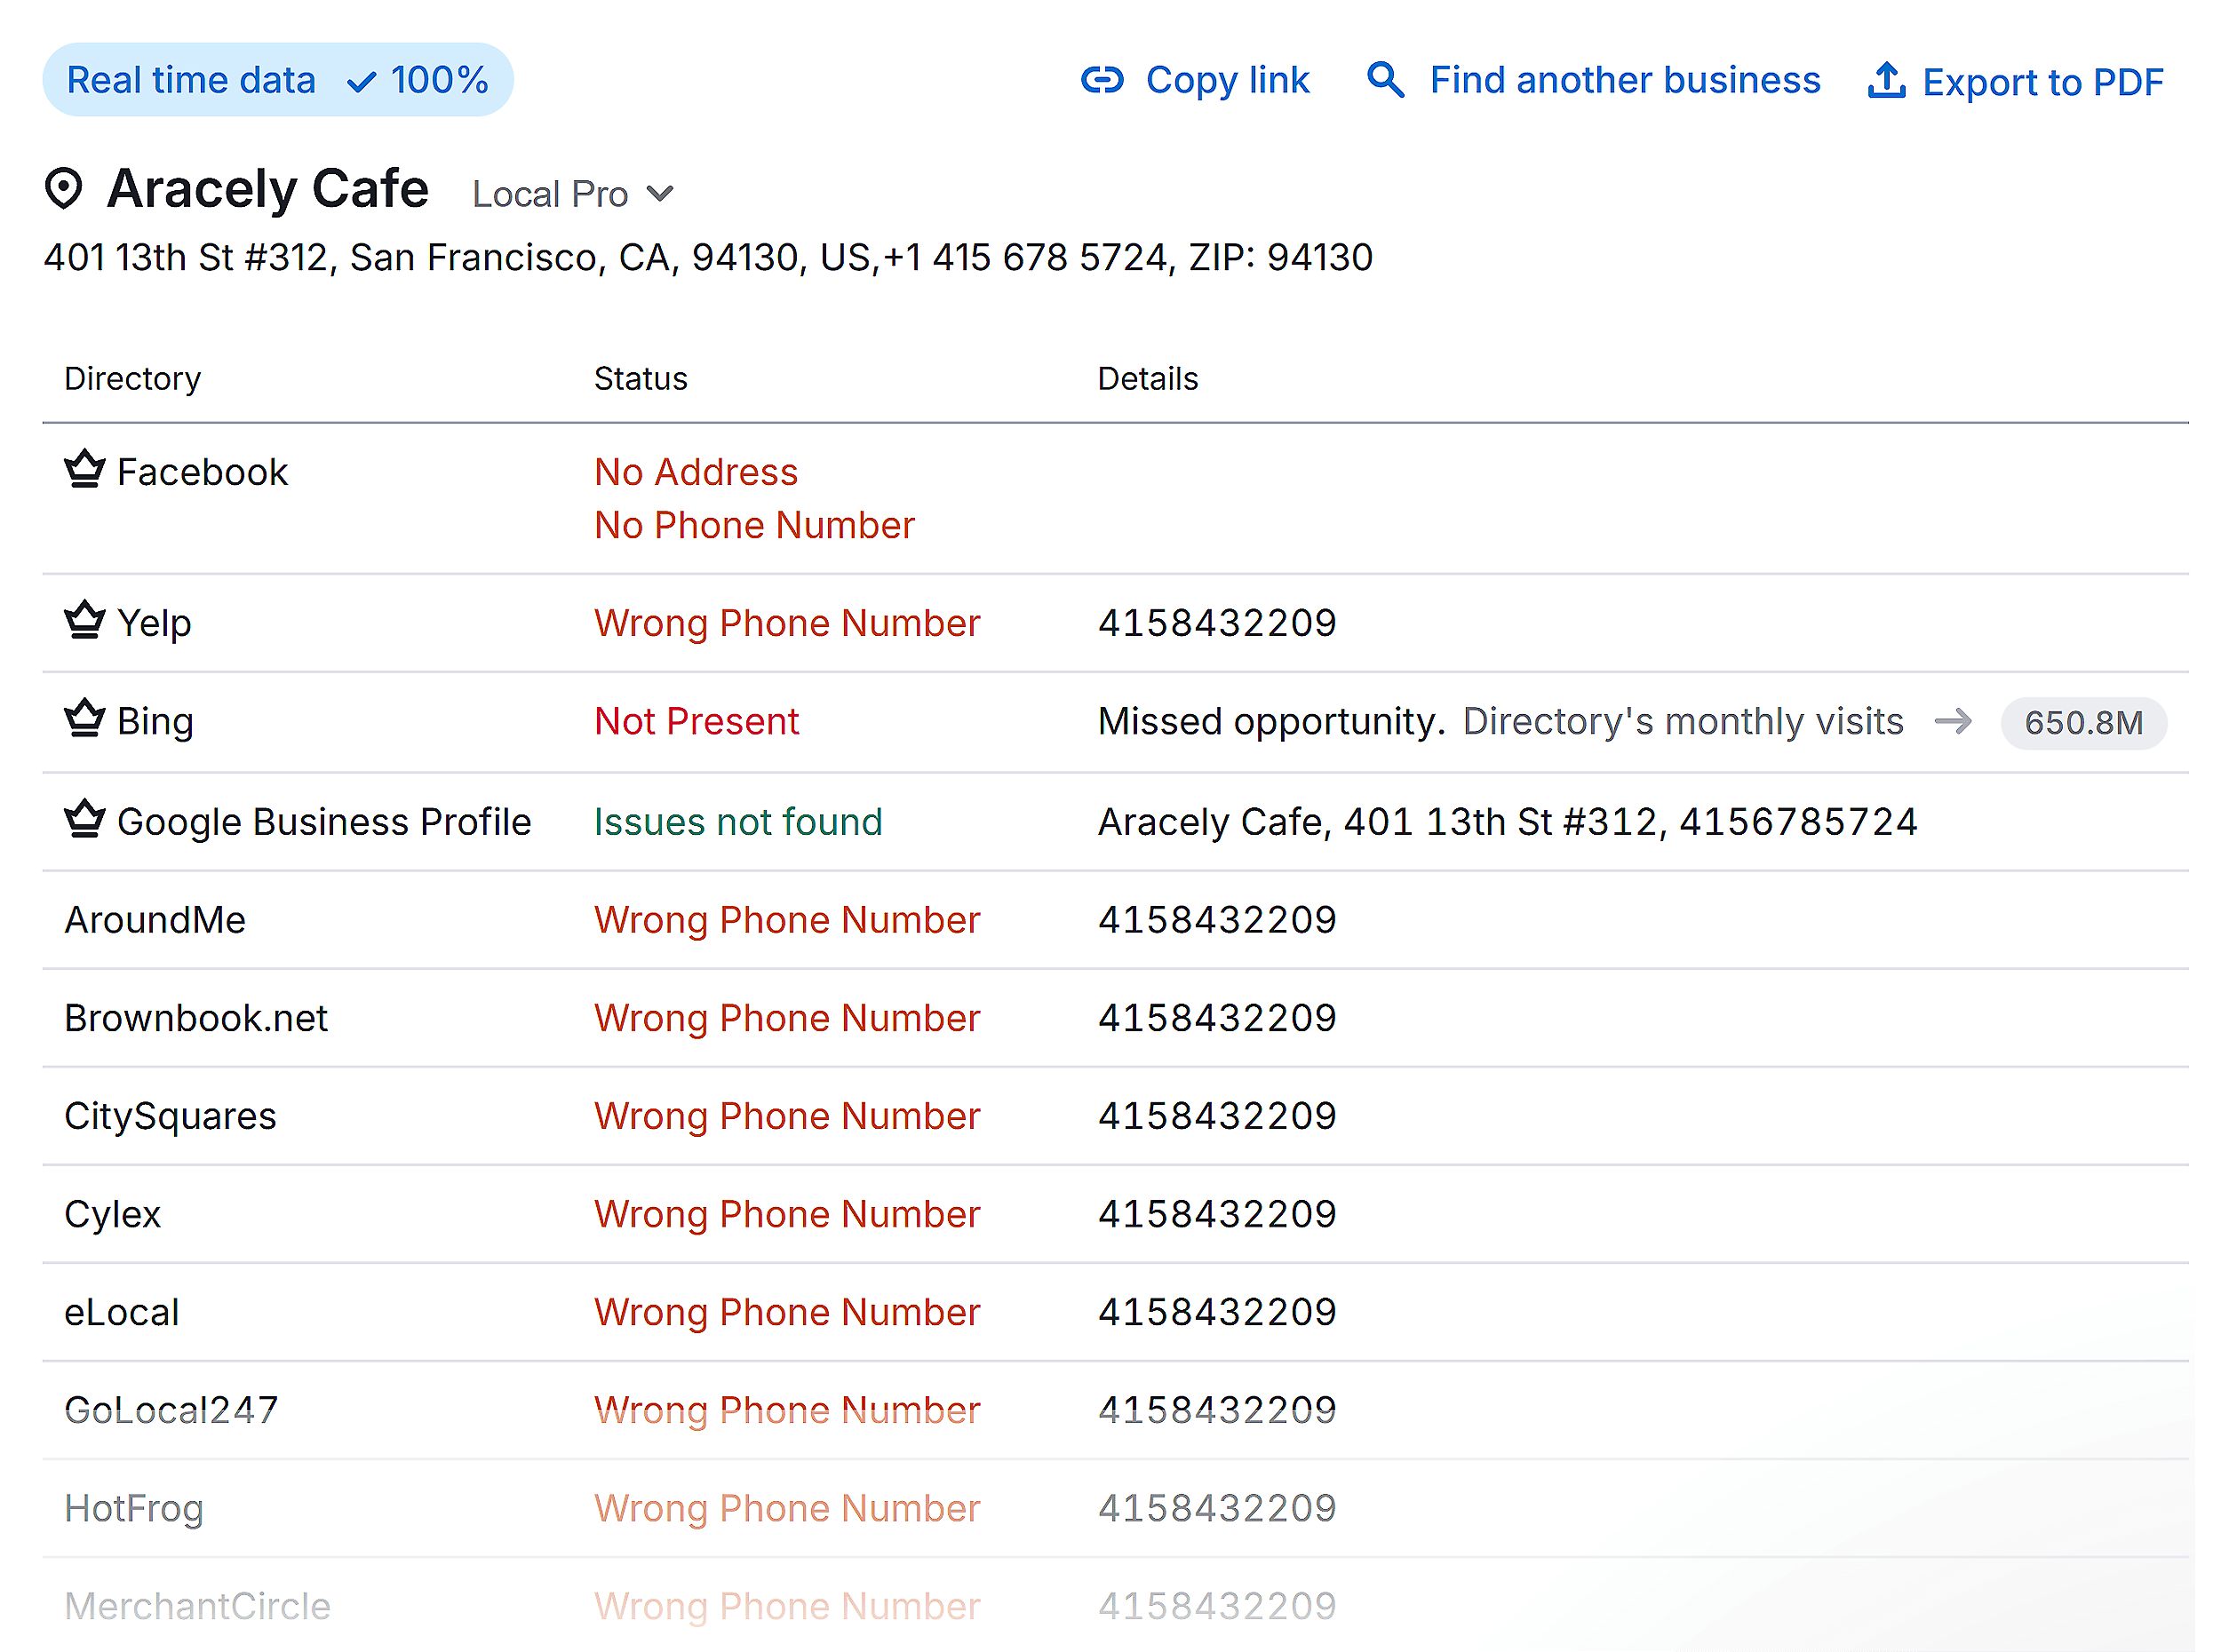Image resolution: width=2221 pixels, height=1652 pixels.
Task: Click phone number 4158432209 in GoLocal247 row
Action: (1217, 1410)
